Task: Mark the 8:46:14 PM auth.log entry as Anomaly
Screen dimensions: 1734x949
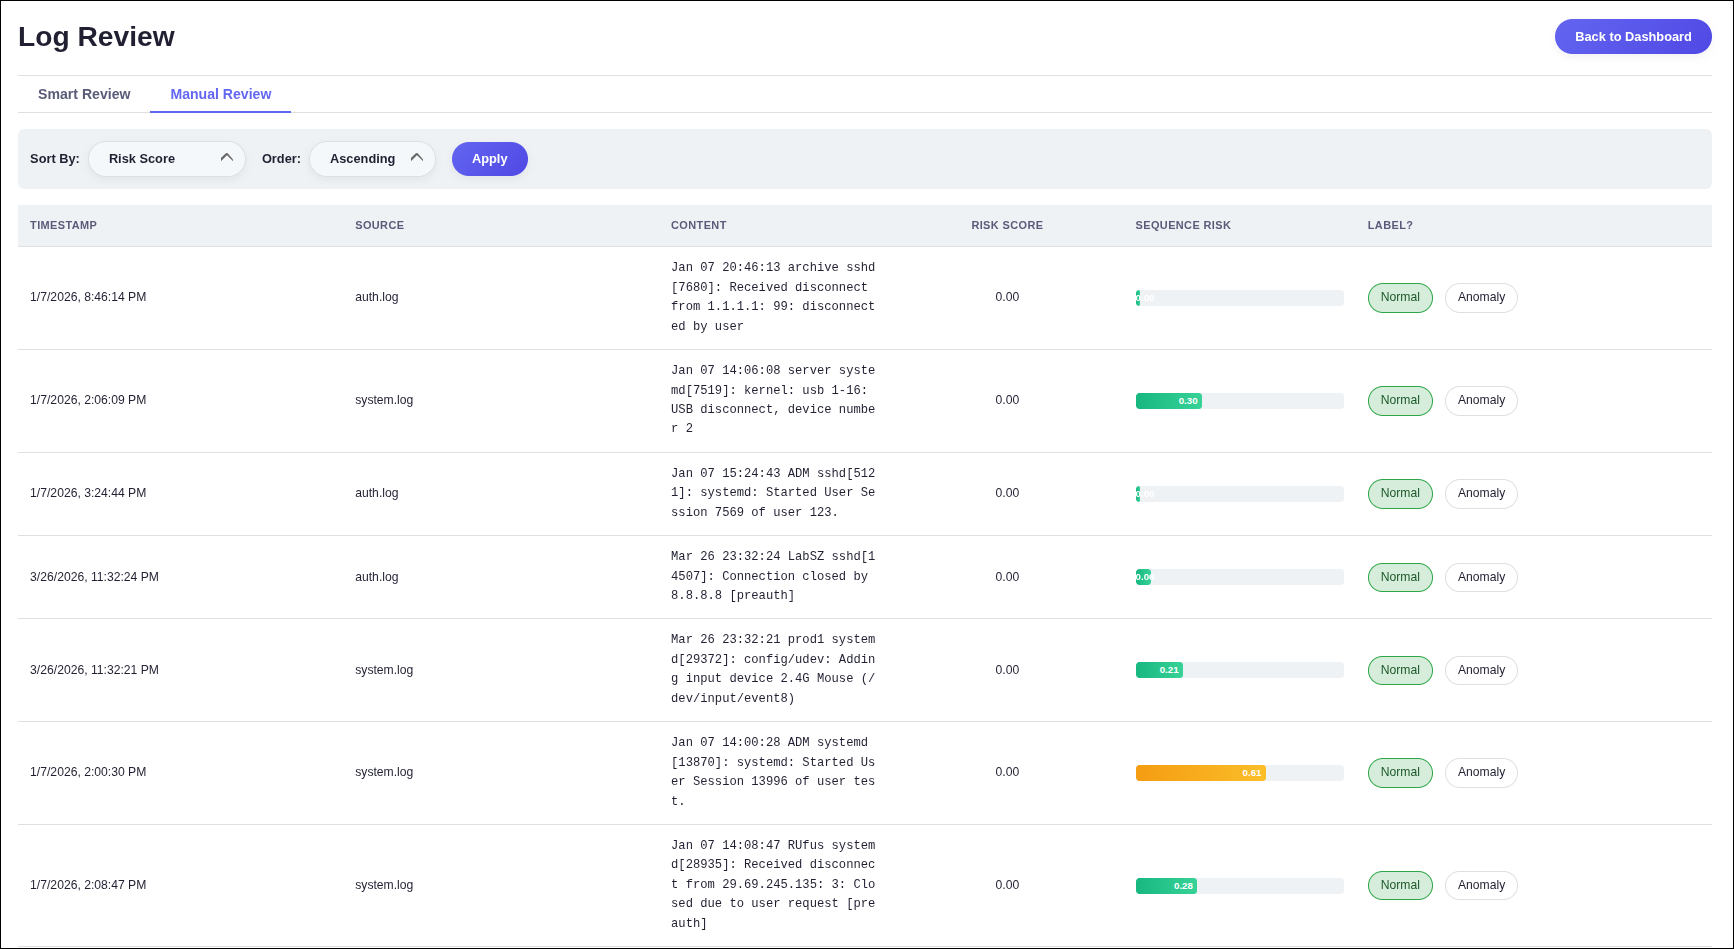Action: pos(1481,298)
